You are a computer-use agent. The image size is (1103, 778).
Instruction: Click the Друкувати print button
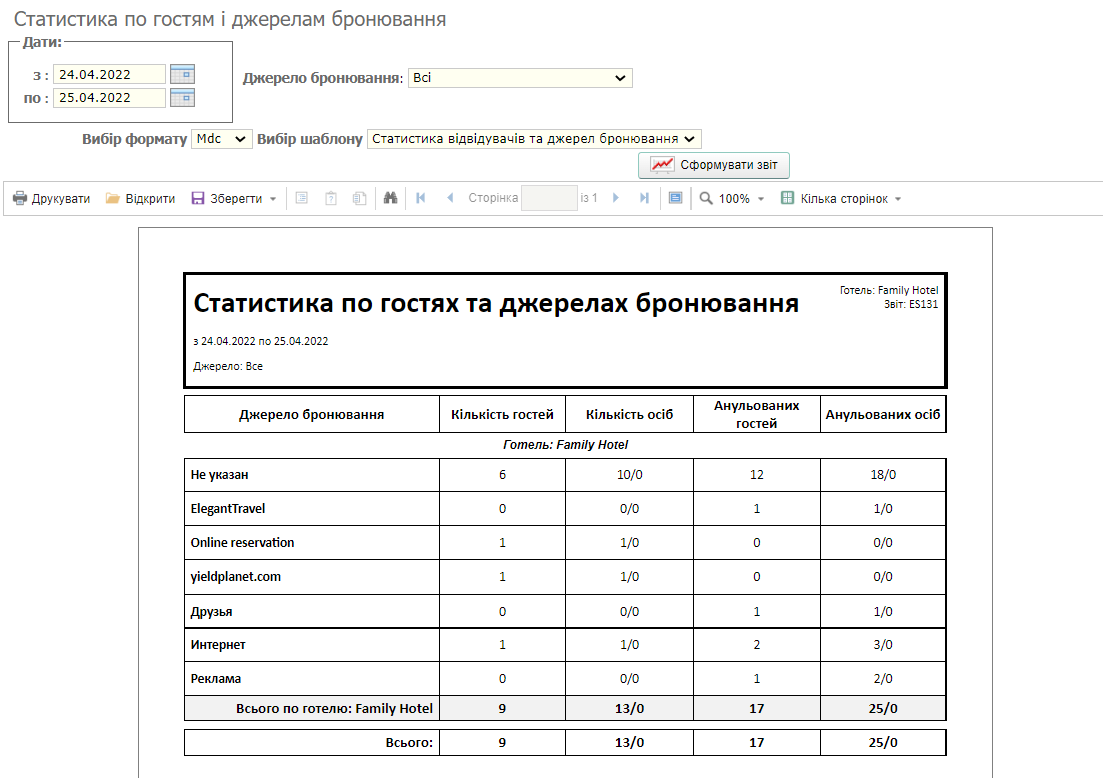tap(51, 199)
